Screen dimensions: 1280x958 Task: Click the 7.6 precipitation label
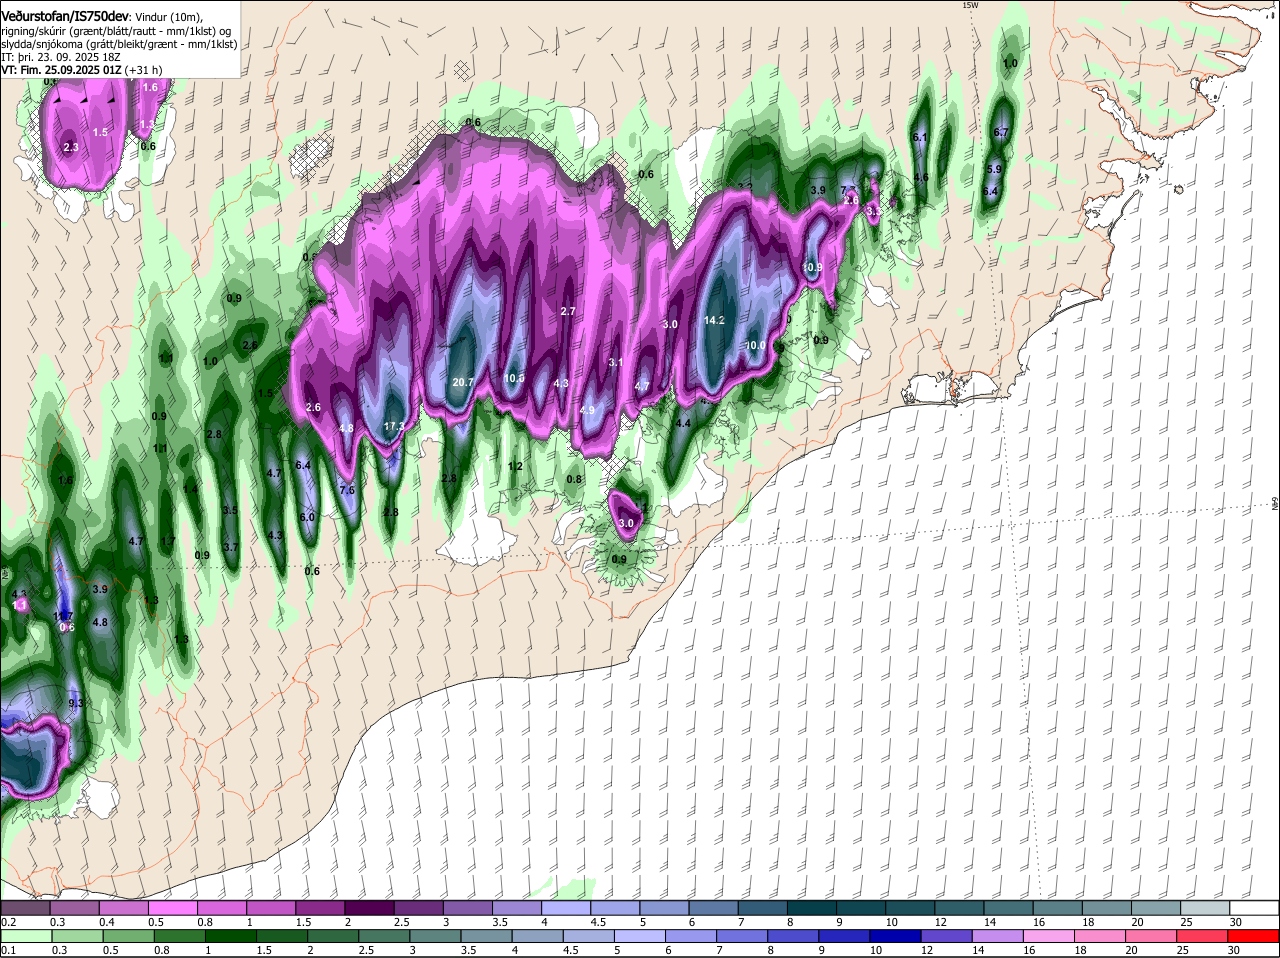click(347, 490)
